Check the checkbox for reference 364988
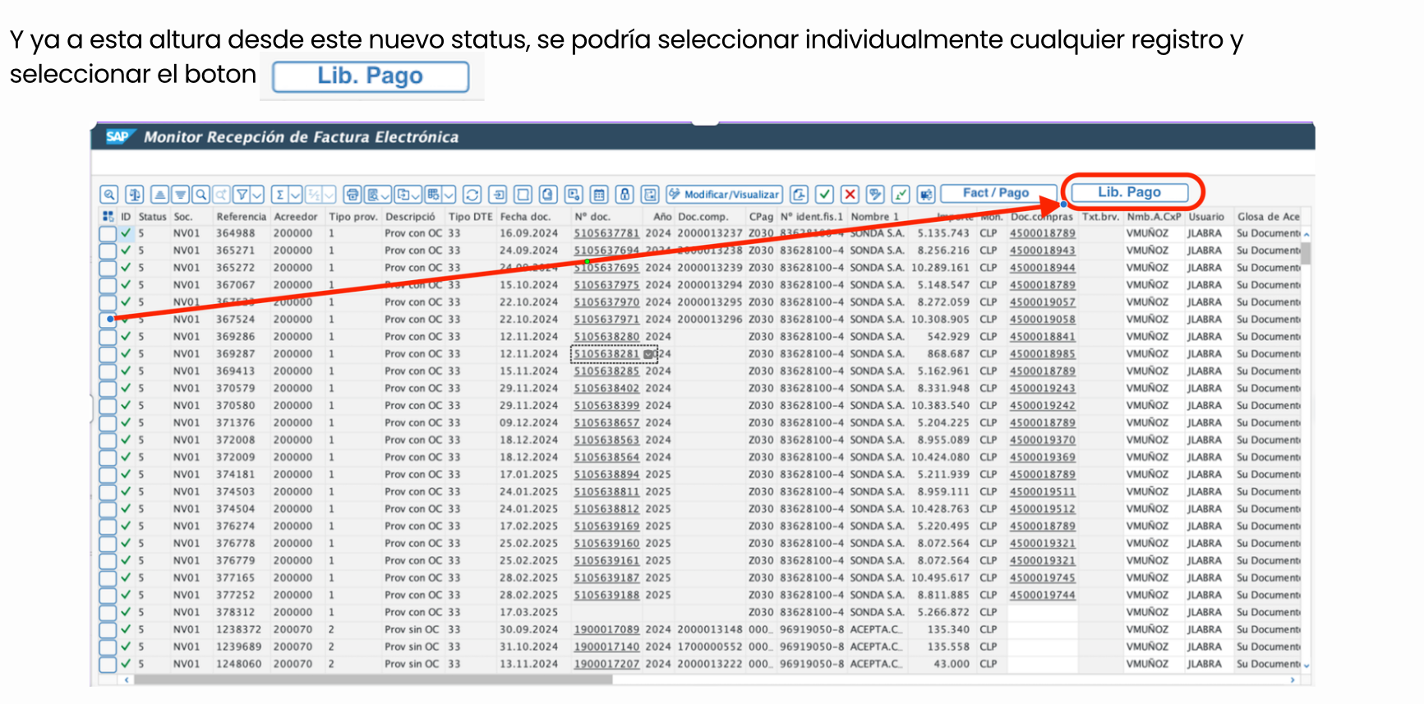Viewport: 1424px width, 704px height. click(x=108, y=233)
